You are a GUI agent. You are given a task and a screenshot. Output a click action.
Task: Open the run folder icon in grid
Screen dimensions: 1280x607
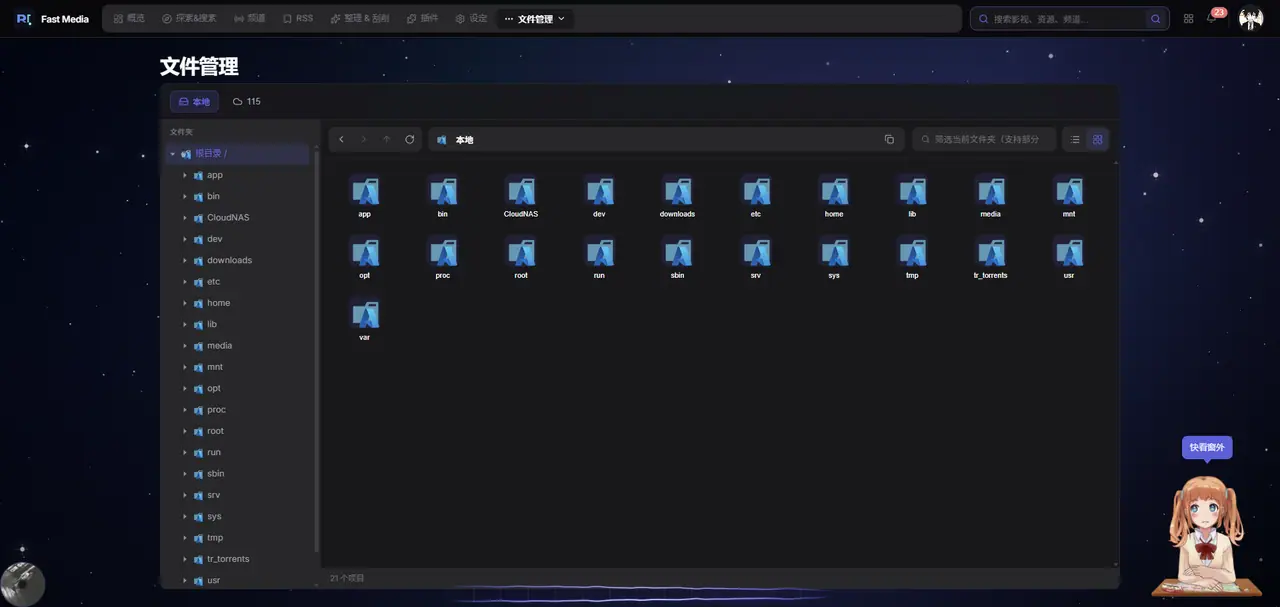point(599,252)
